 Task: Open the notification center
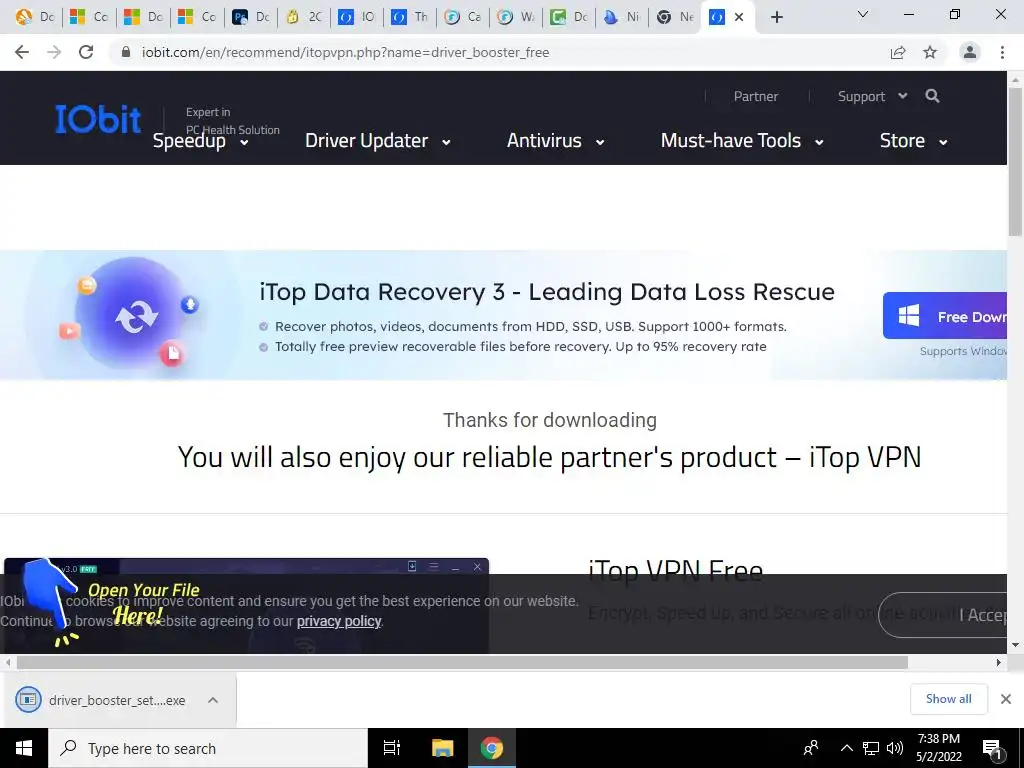(x=992, y=748)
